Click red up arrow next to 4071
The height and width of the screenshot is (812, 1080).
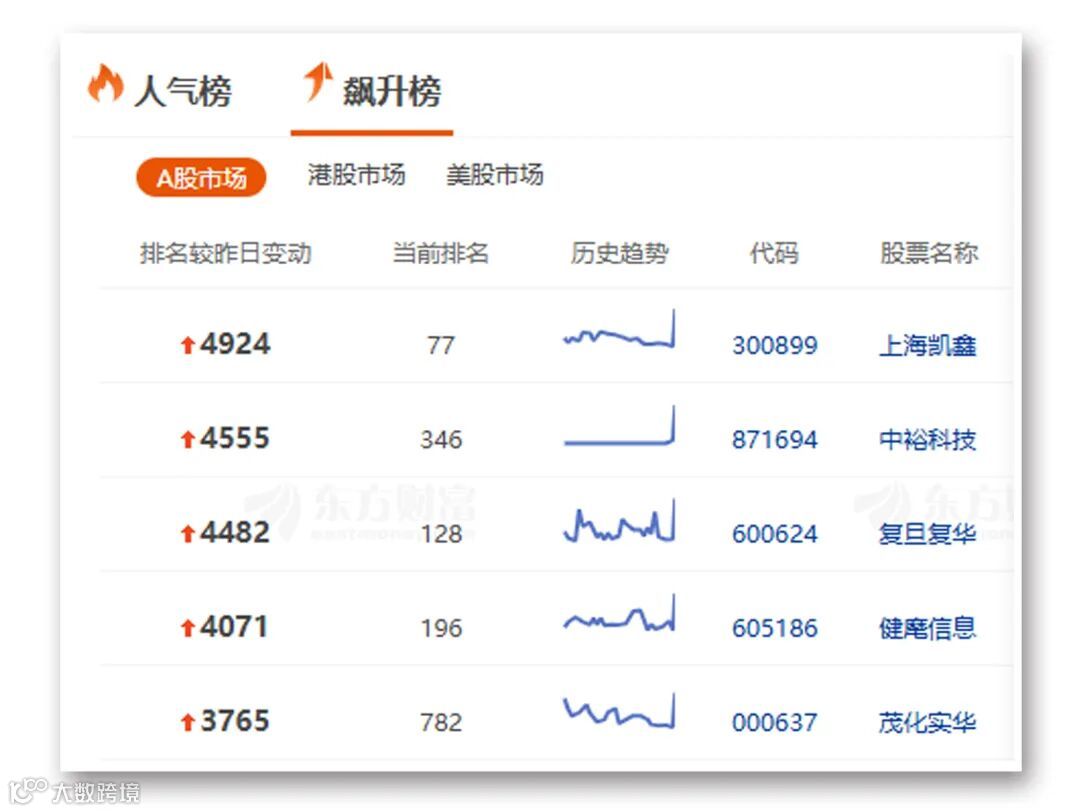tap(187, 628)
